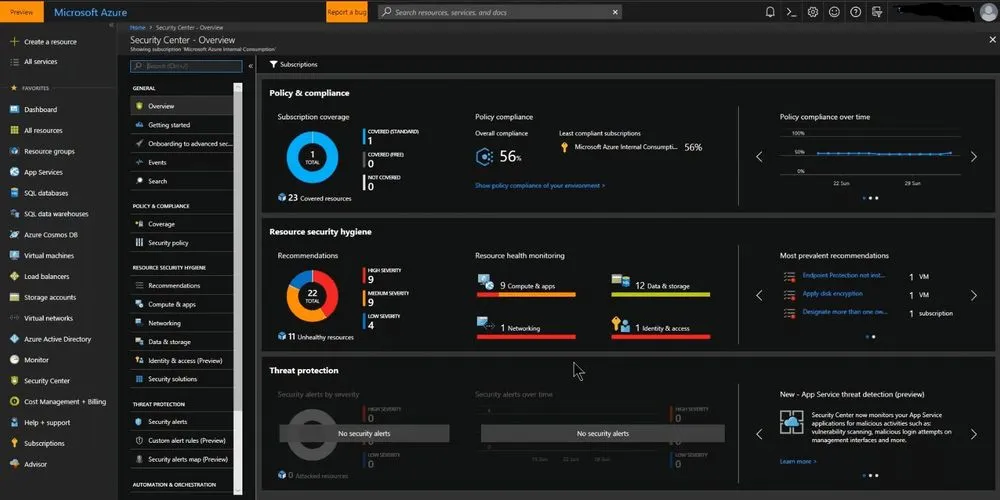Click the Identity & access health icon
Image resolution: width=1000 pixels, height=500 pixels.
pyautogui.click(x=621, y=324)
